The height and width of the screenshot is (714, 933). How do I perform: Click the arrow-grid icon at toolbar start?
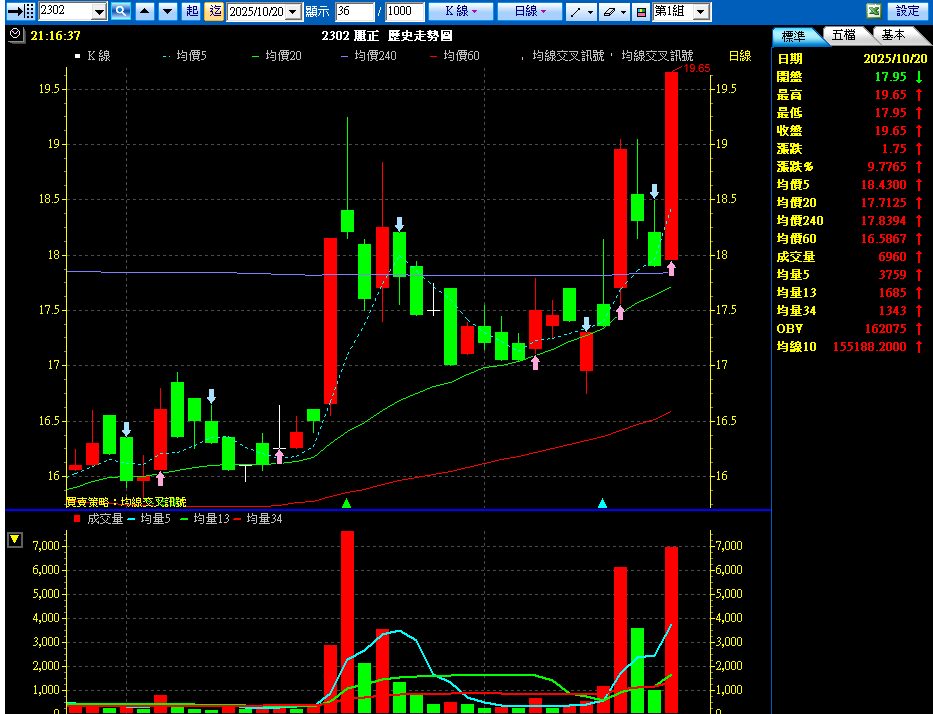tap(21, 11)
